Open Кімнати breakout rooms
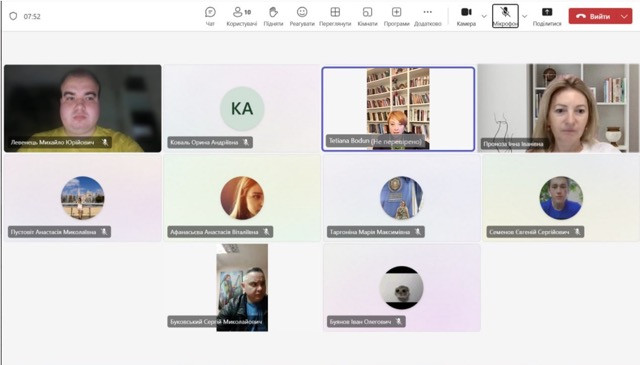The image size is (640, 365). pyautogui.click(x=367, y=16)
